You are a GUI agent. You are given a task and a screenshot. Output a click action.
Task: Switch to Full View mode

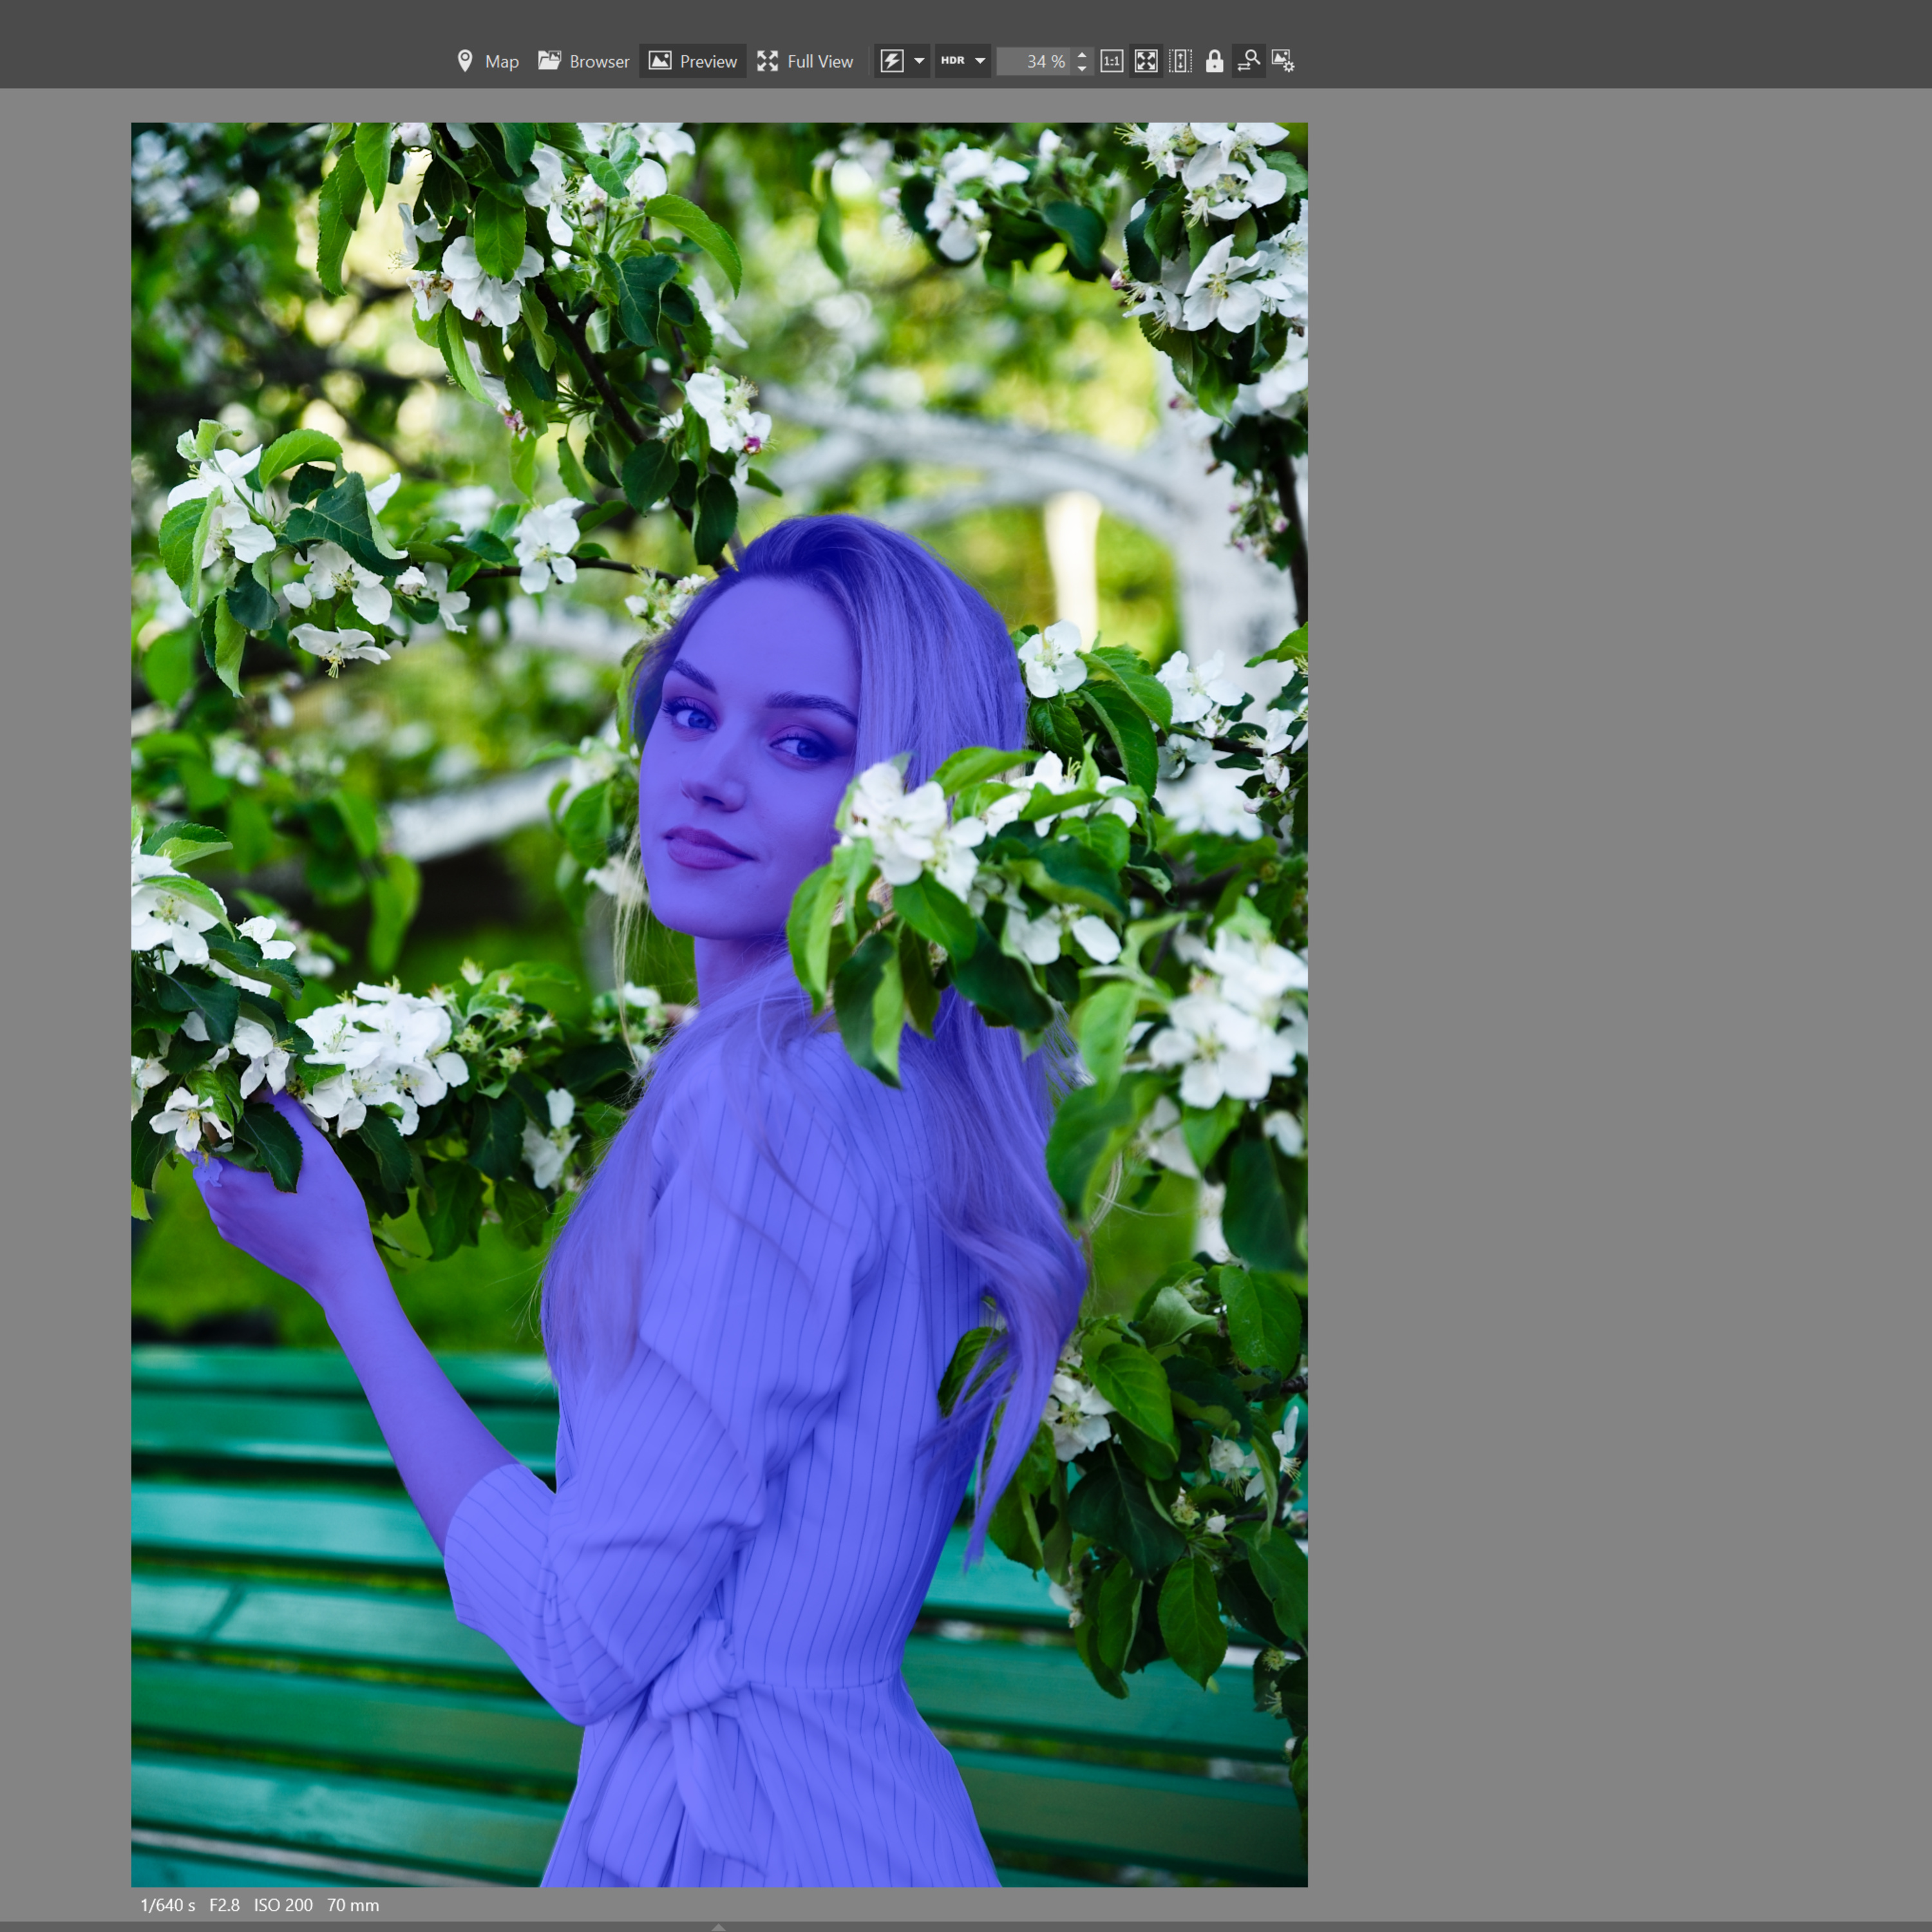pos(805,61)
